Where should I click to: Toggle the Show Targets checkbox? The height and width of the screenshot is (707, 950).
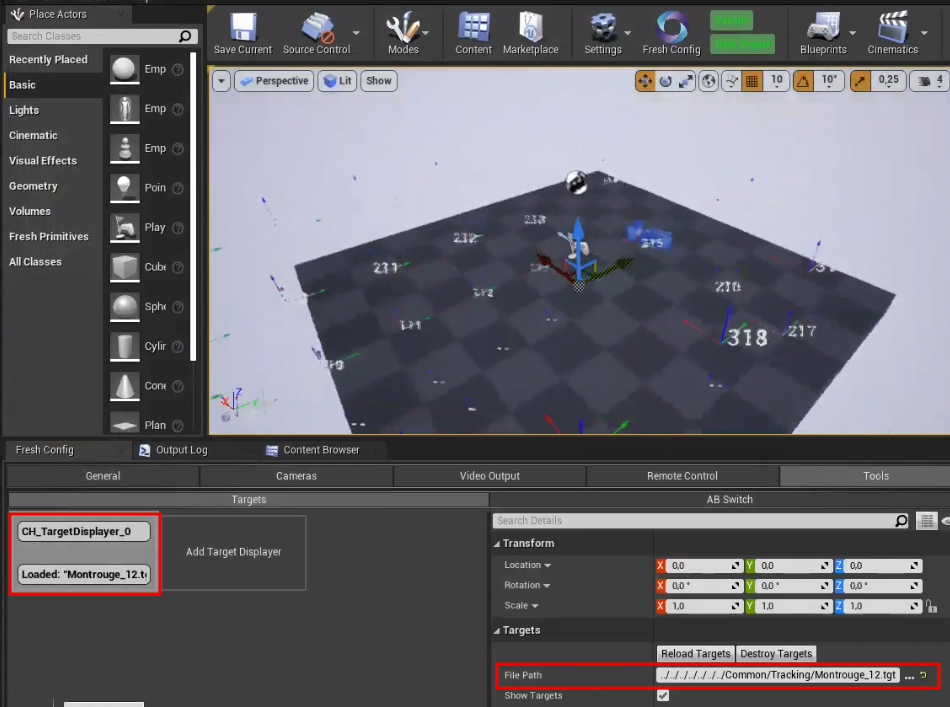coord(663,695)
